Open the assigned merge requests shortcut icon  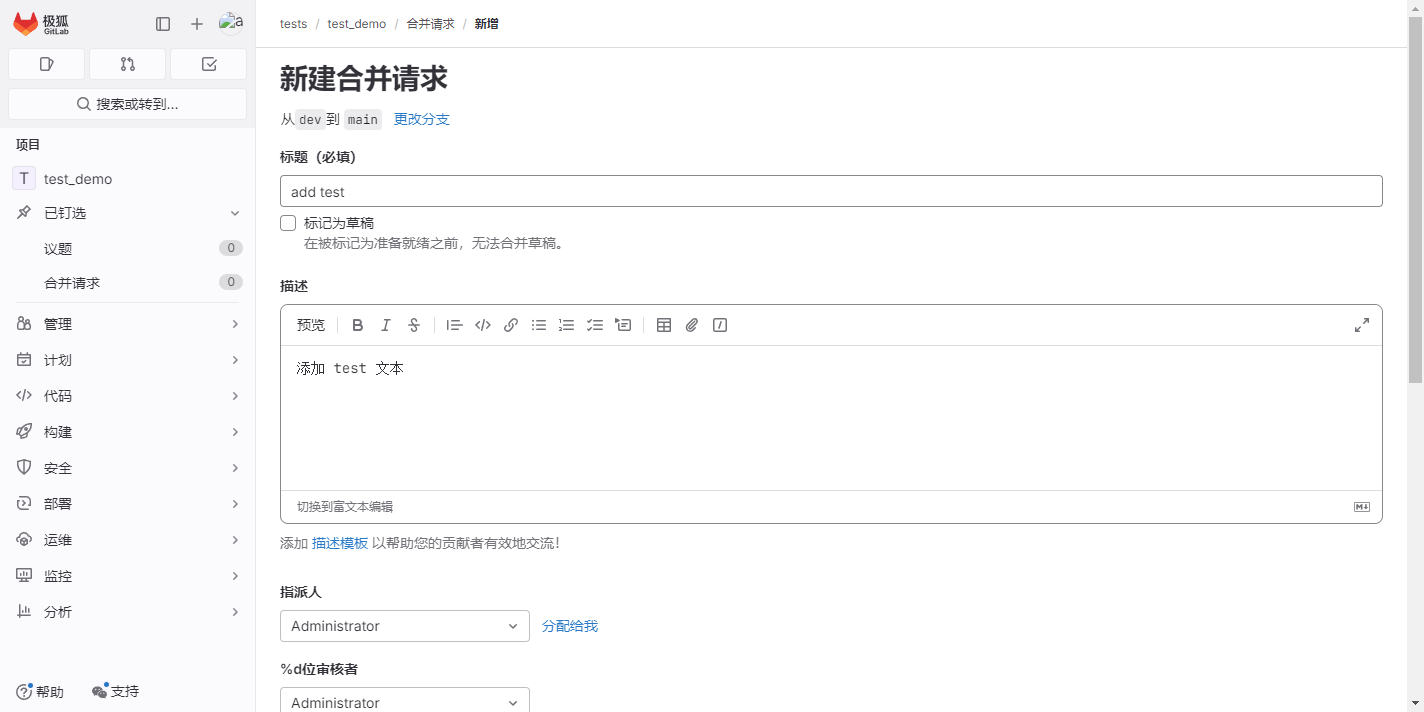tap(127, 64)
